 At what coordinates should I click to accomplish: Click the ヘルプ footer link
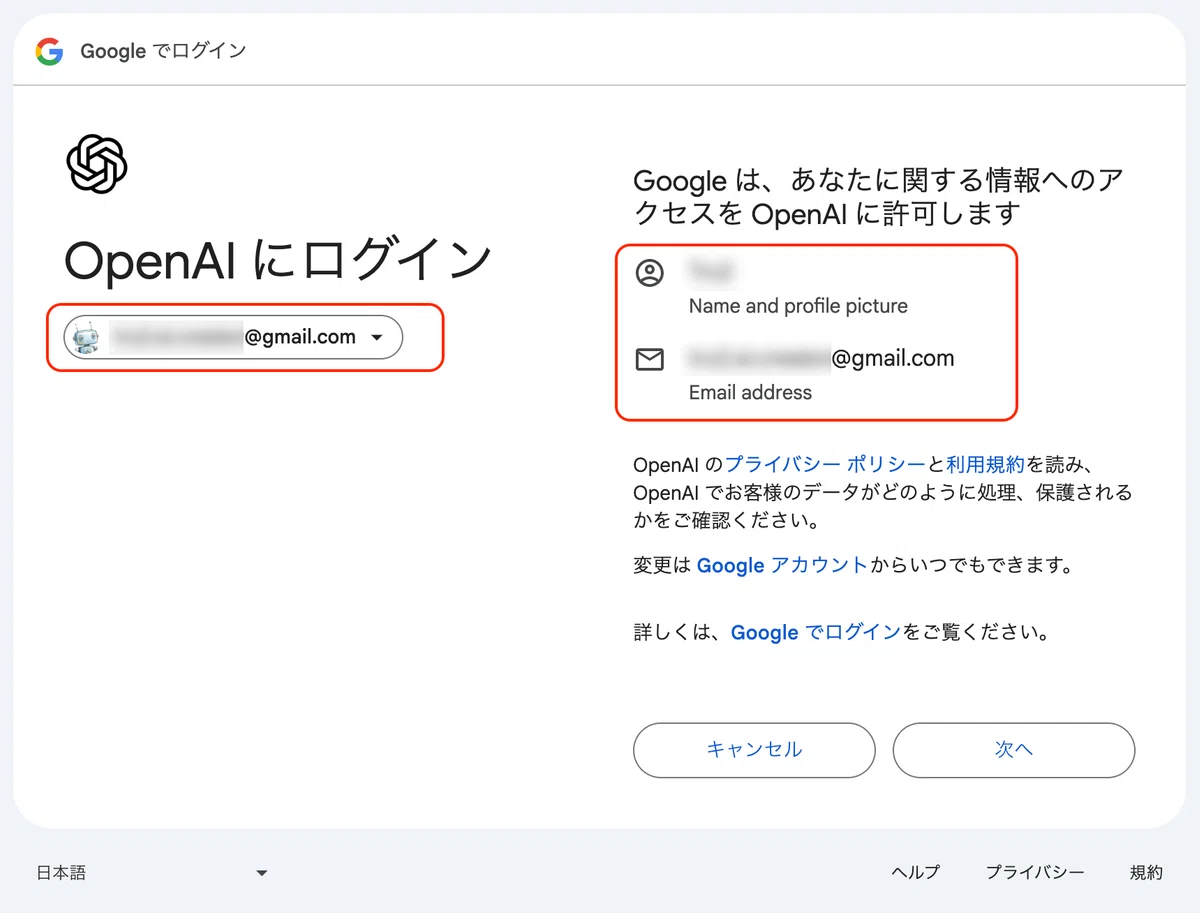click(916, 873)
